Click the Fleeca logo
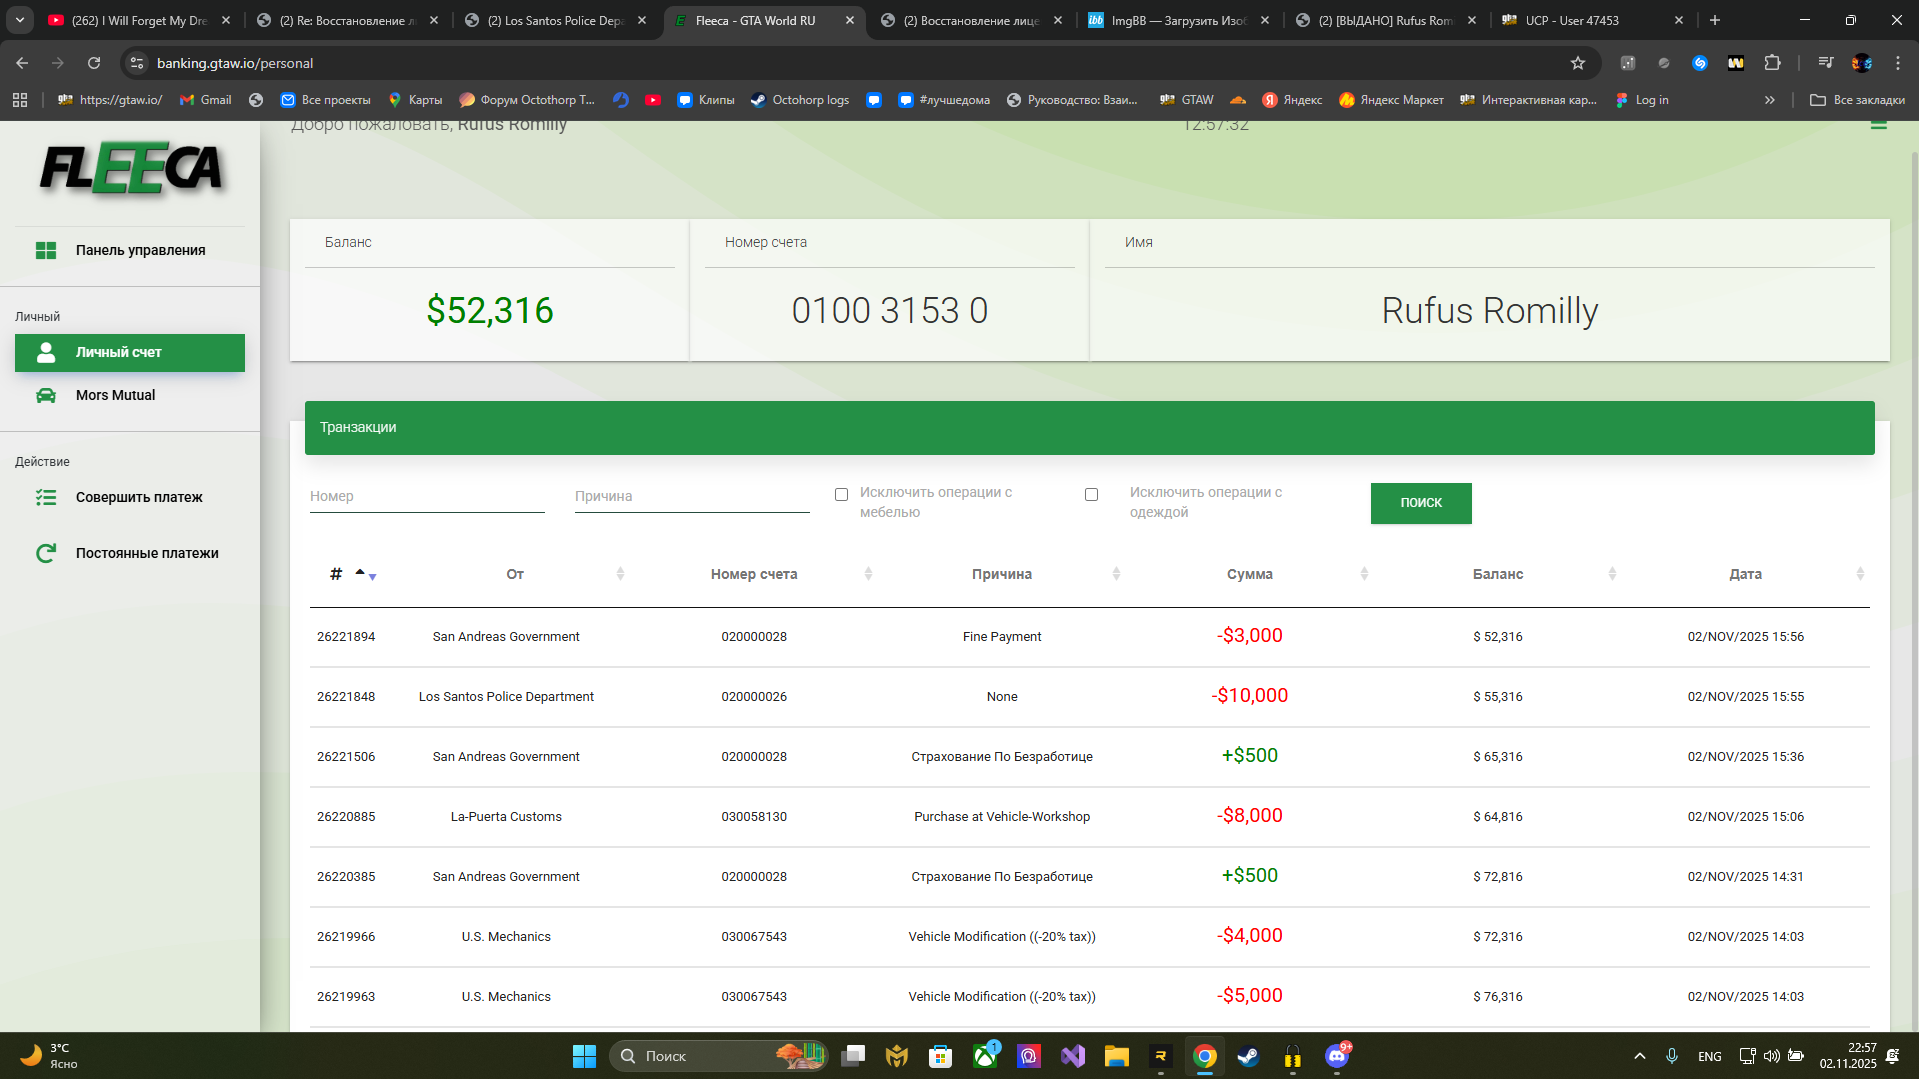The width and height of the screenshot is (1919, 1079). tap(131, 169)
